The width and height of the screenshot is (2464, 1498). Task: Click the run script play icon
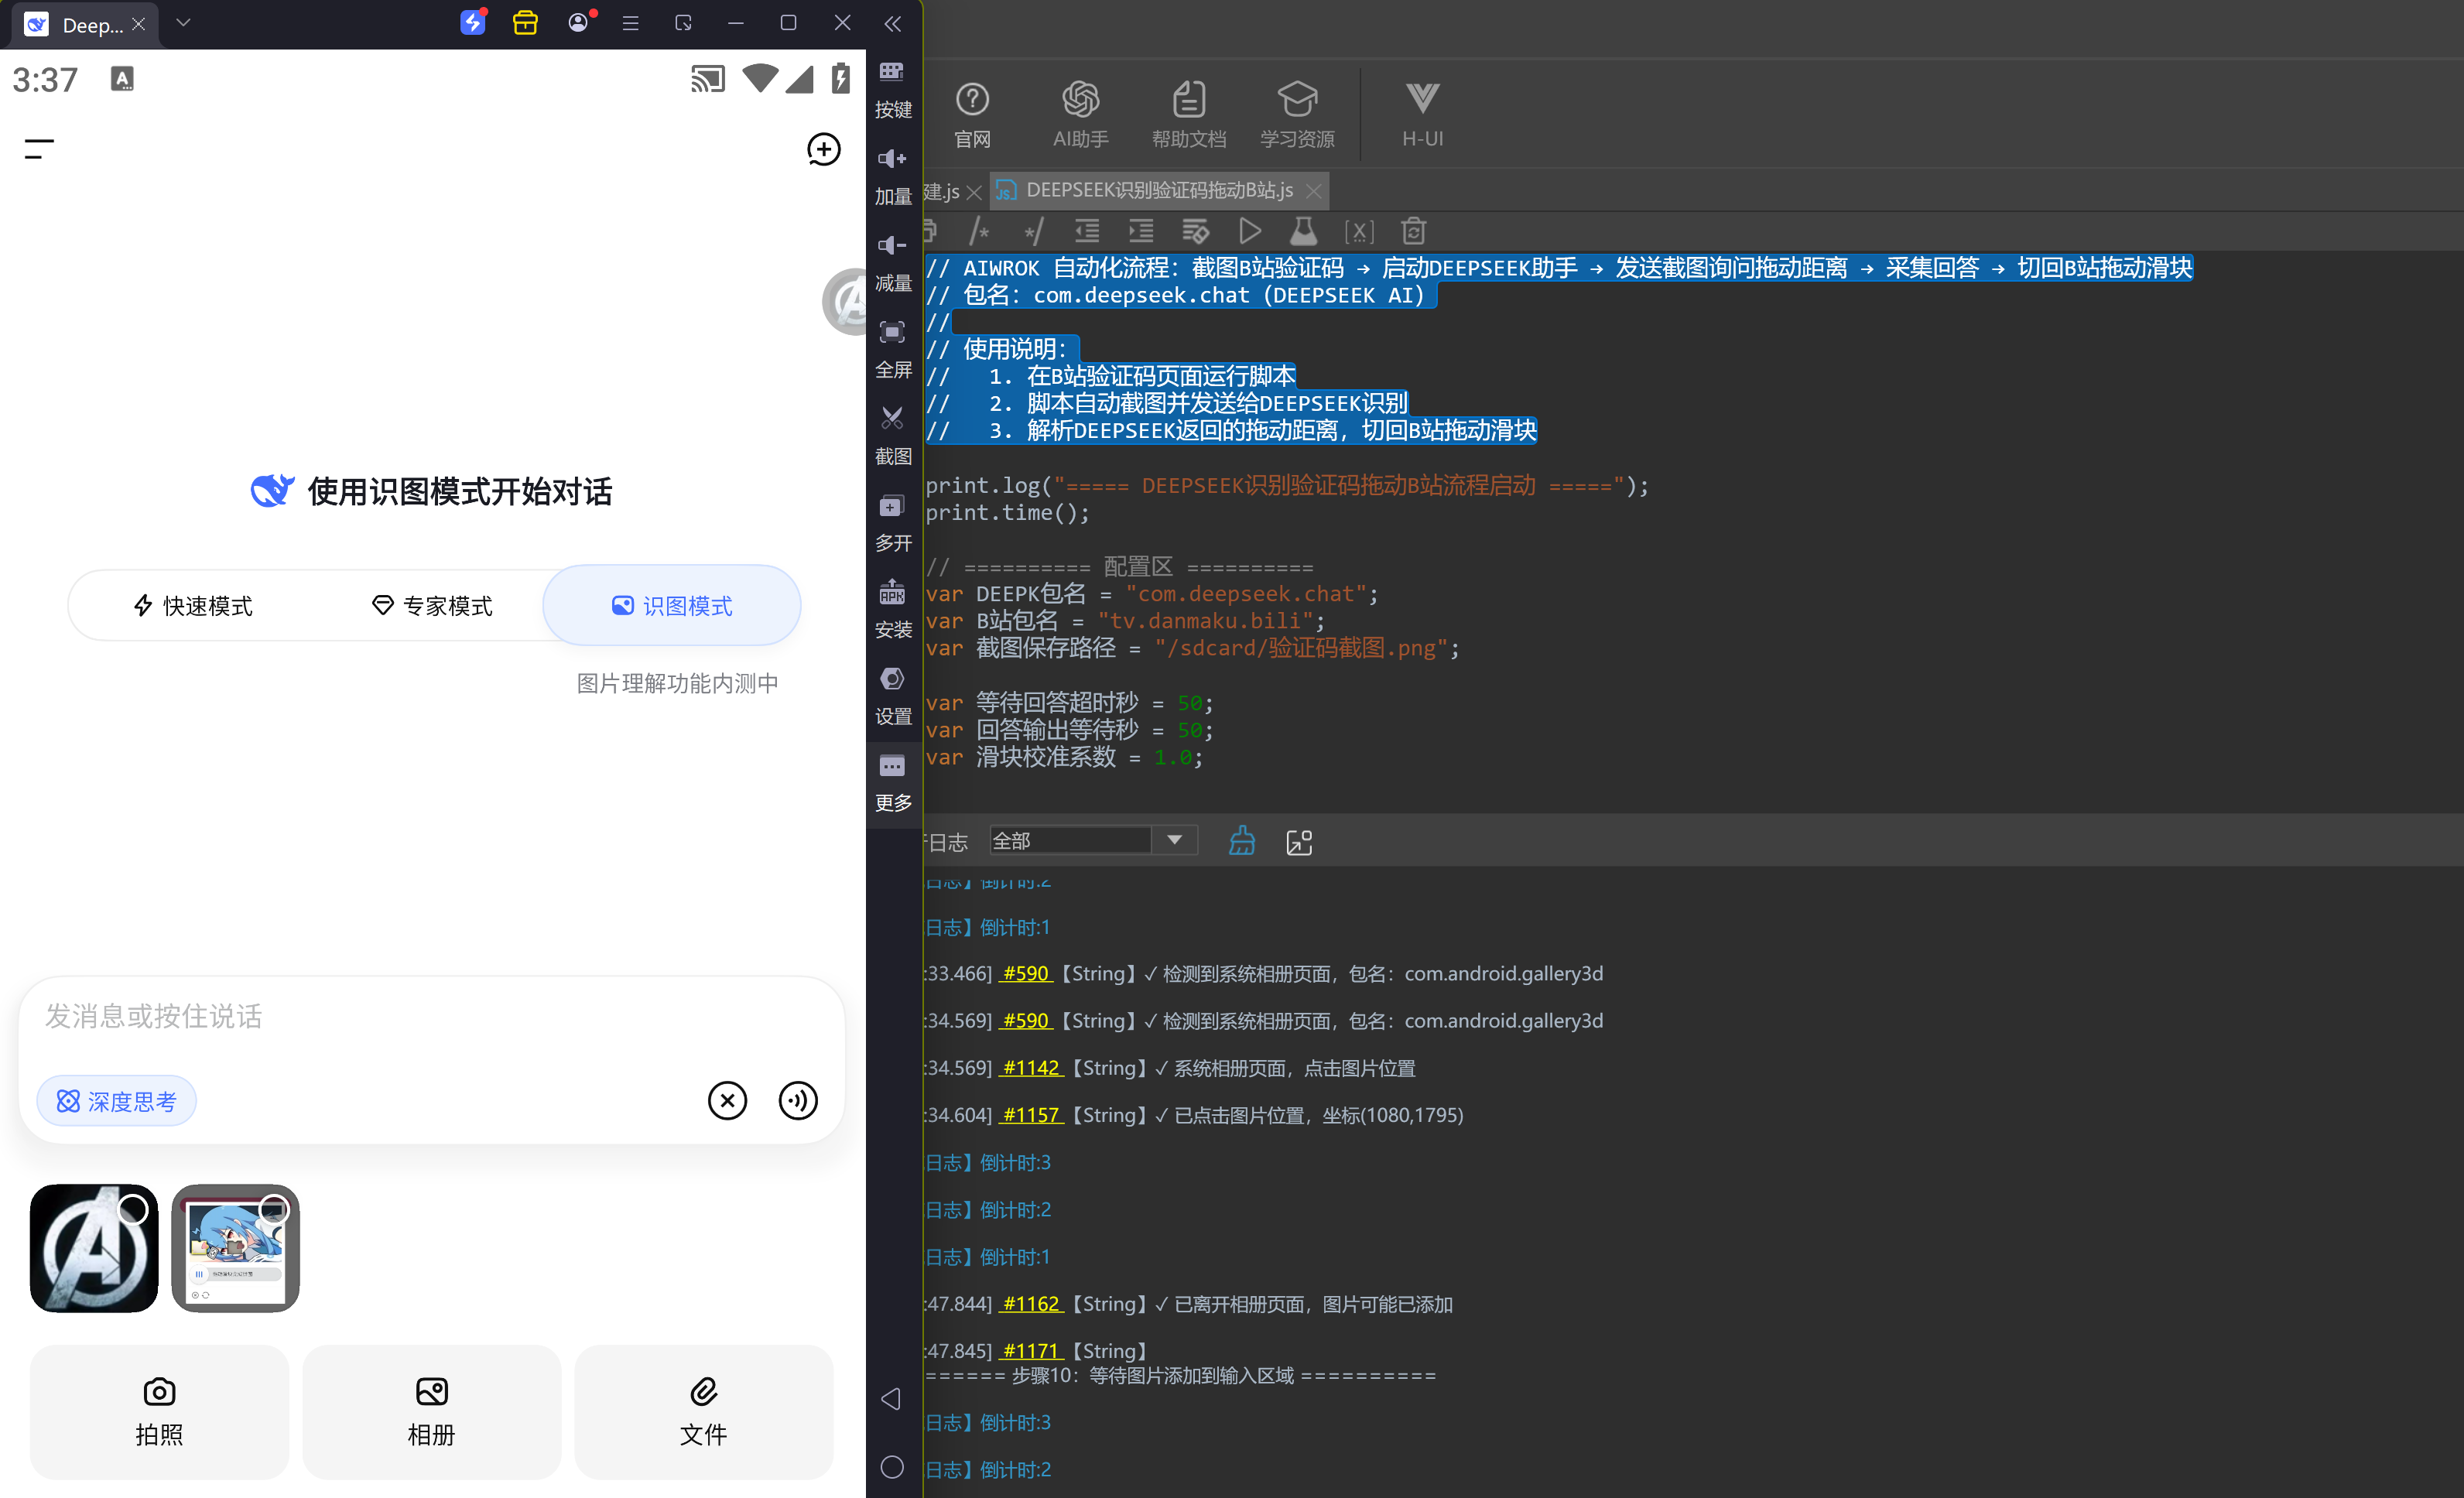[1249, 232]
